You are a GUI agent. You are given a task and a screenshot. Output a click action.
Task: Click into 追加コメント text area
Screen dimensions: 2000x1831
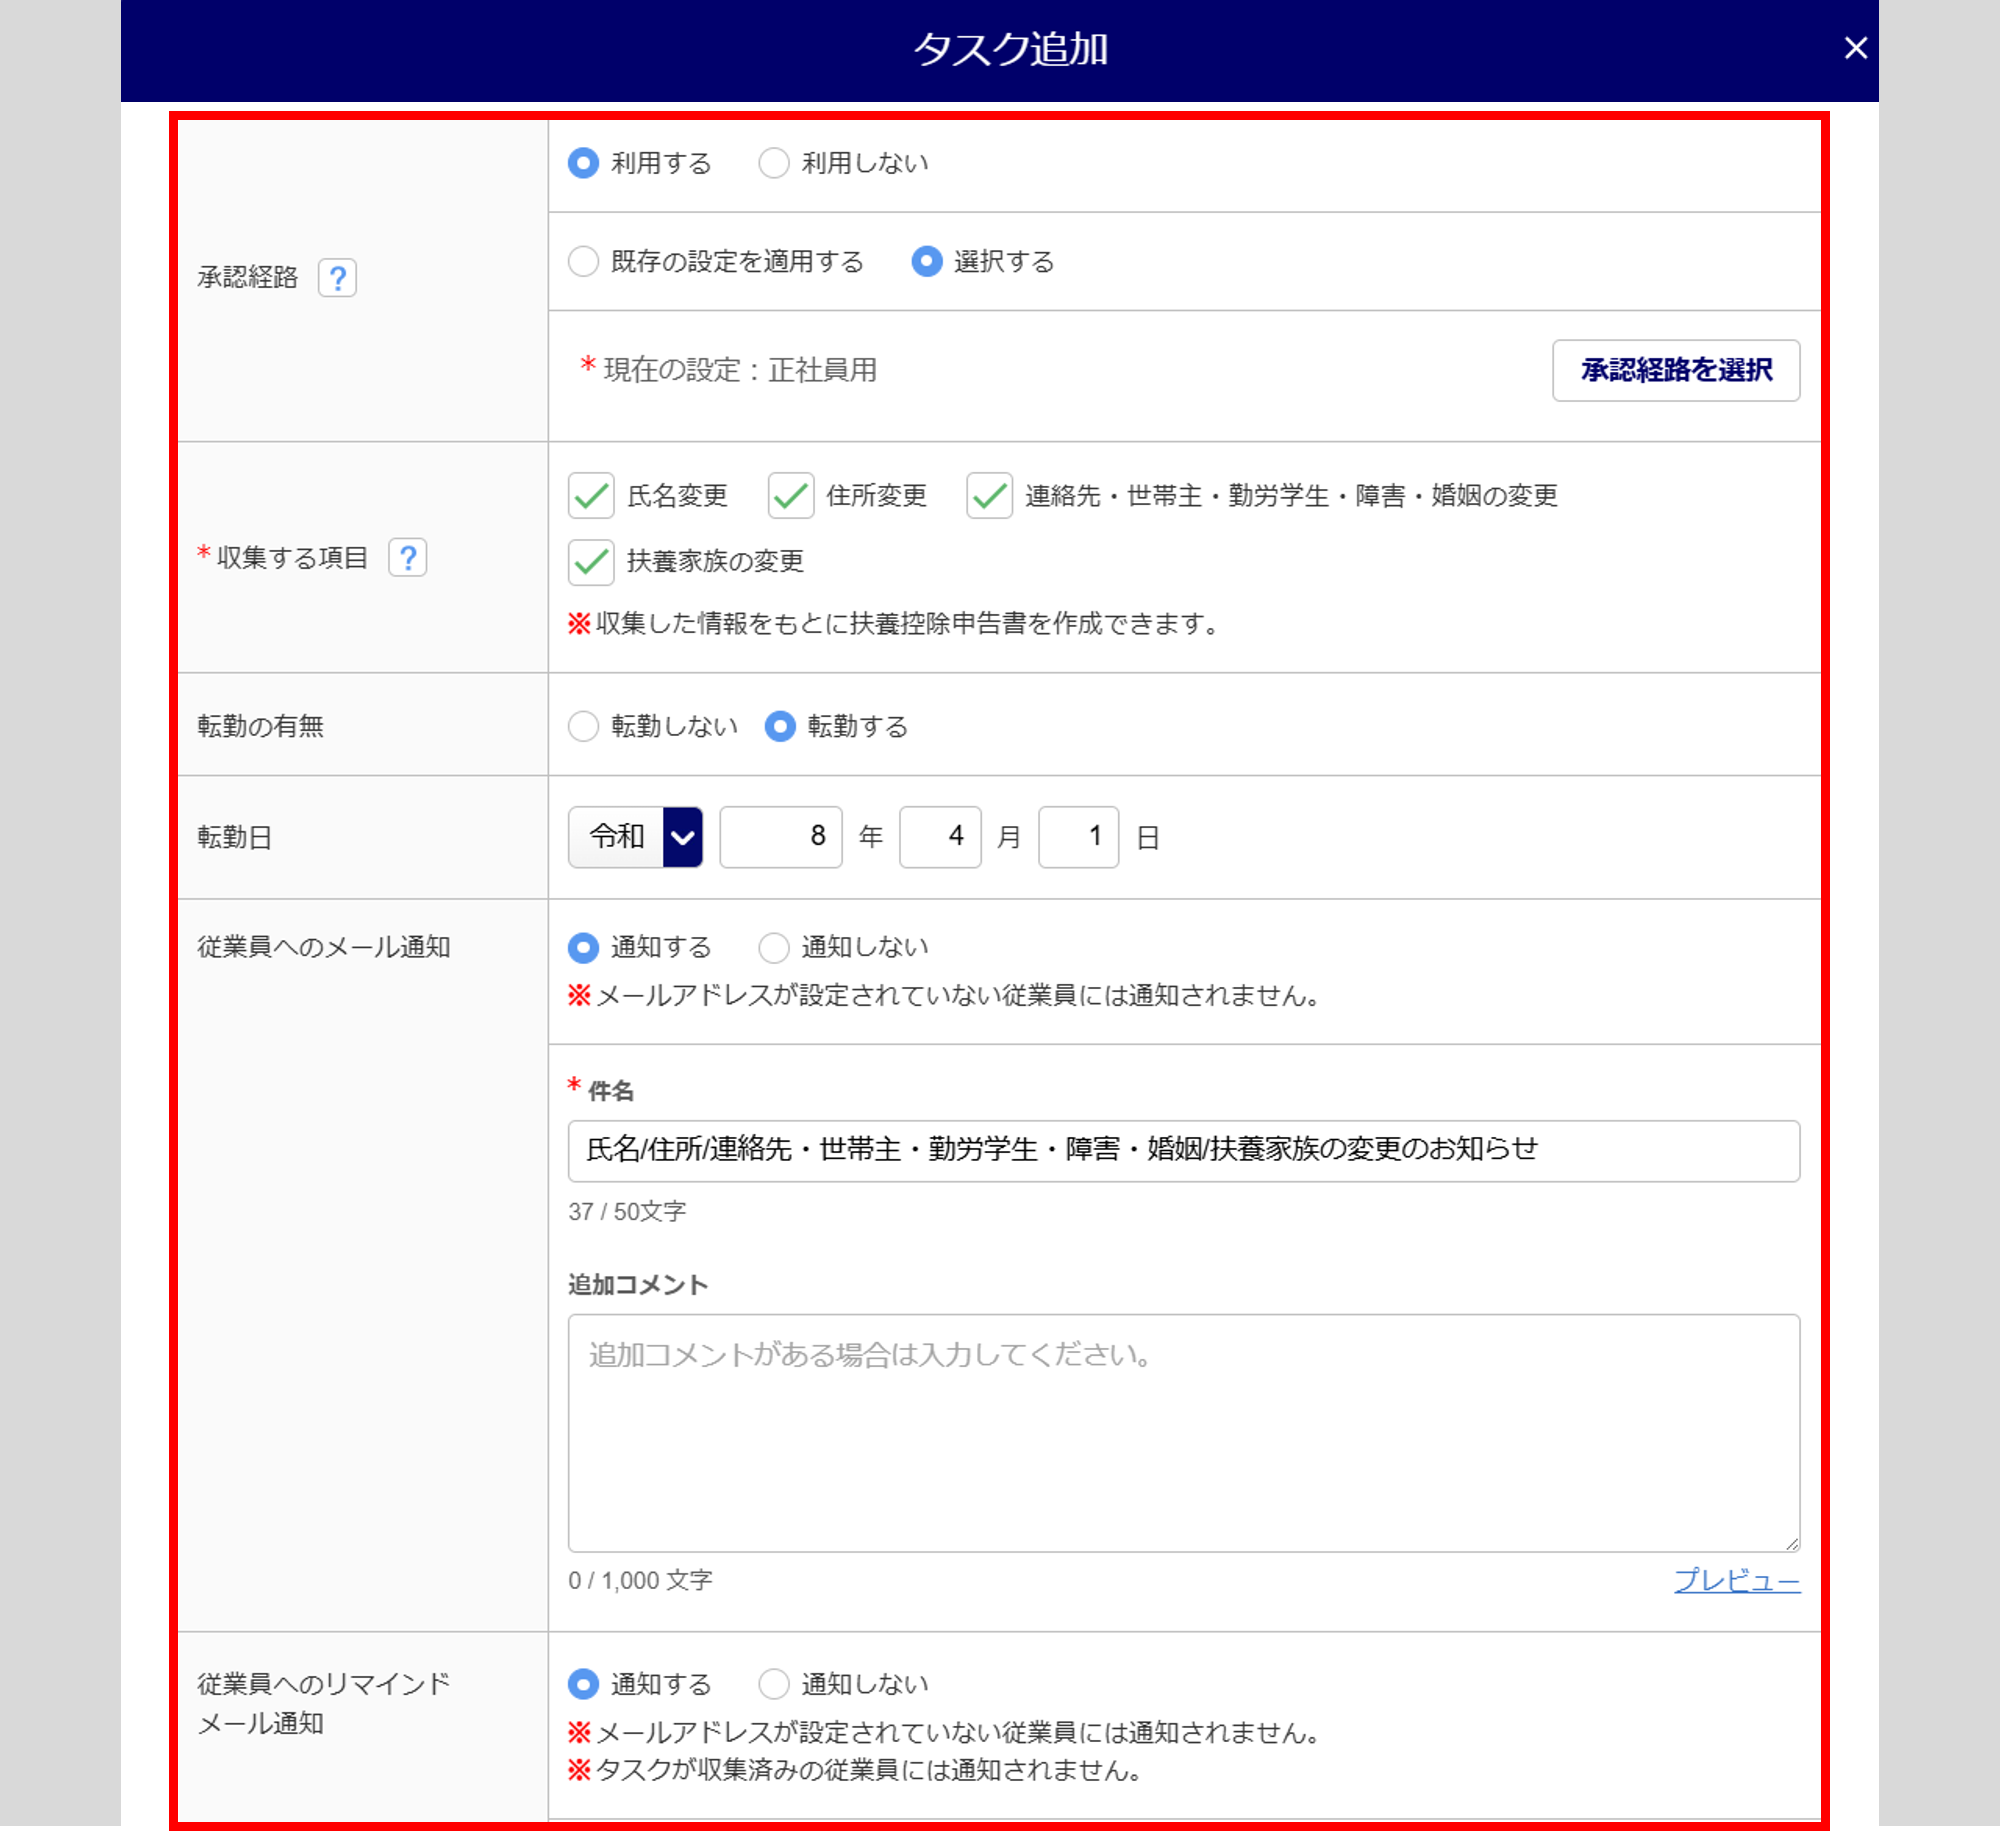point(1183,1432)
